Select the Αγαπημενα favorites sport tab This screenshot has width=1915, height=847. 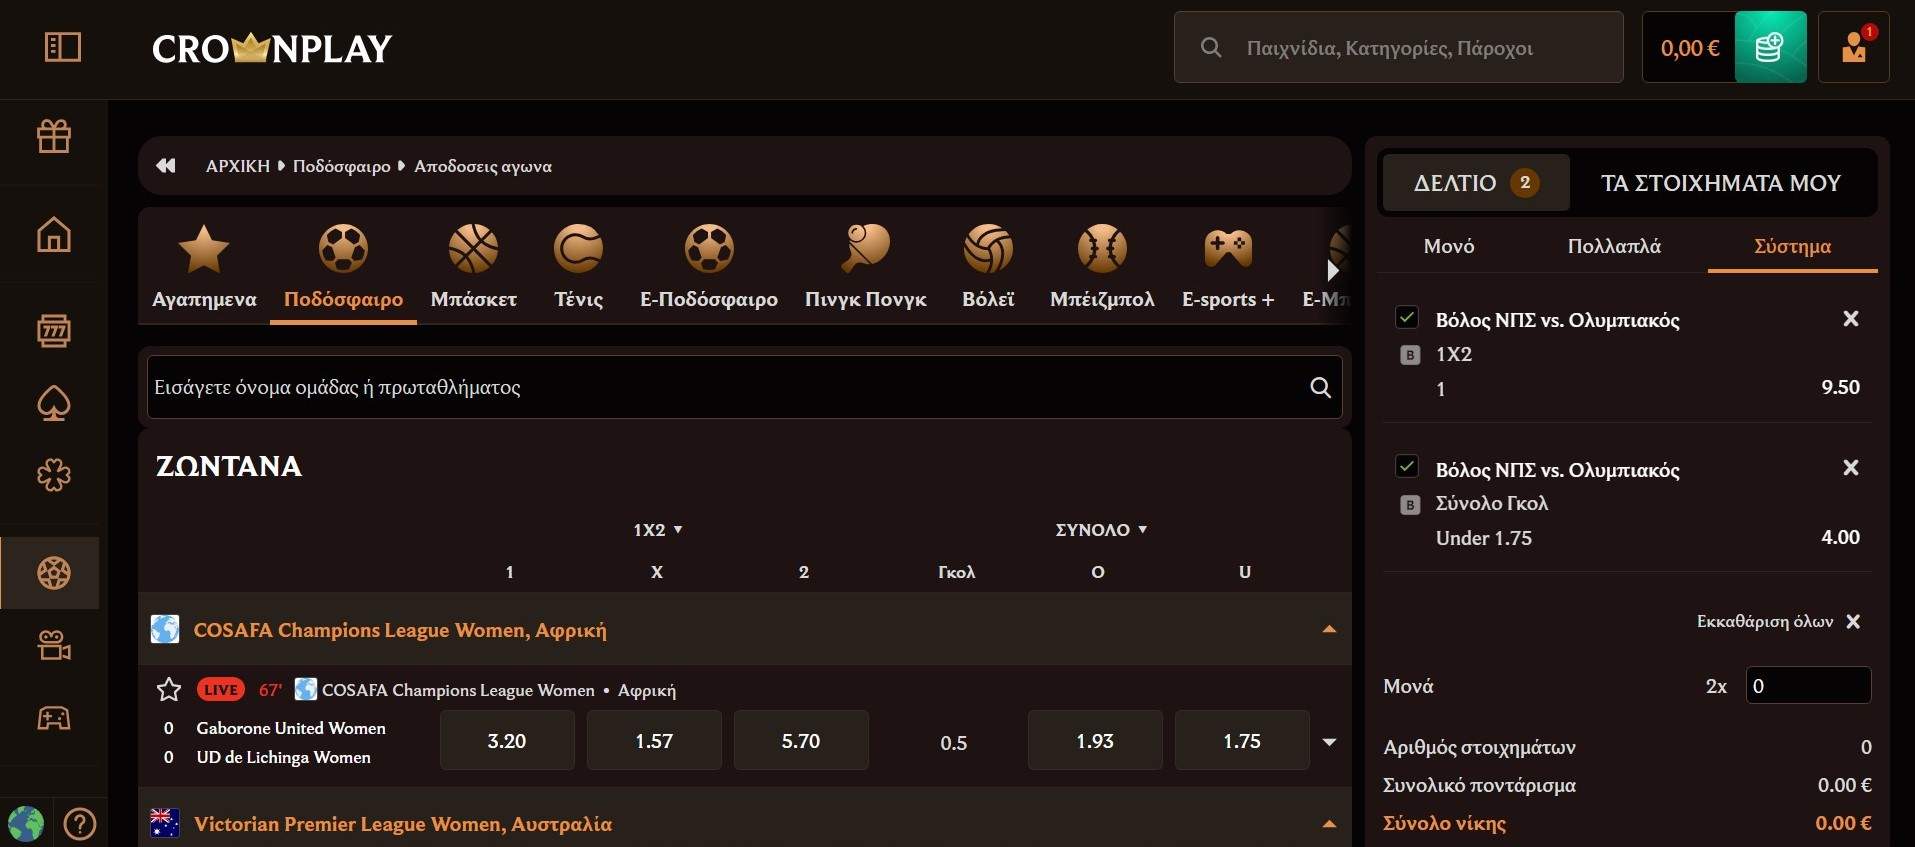pos(204,267)
